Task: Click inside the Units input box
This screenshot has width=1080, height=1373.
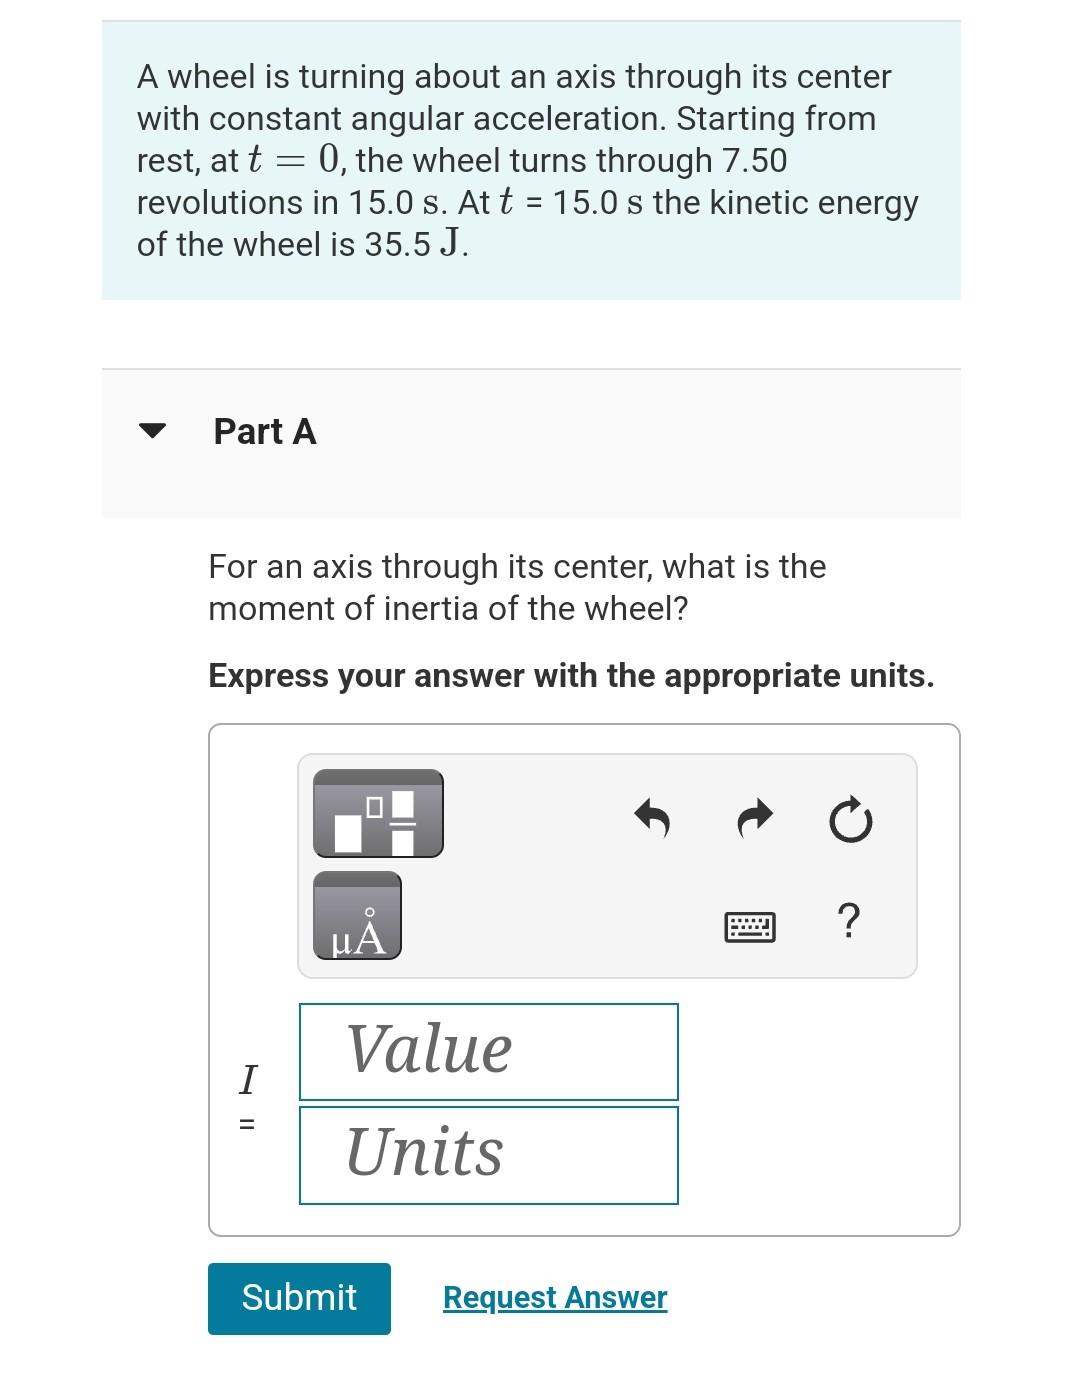Action: (x=488, y=1154)
